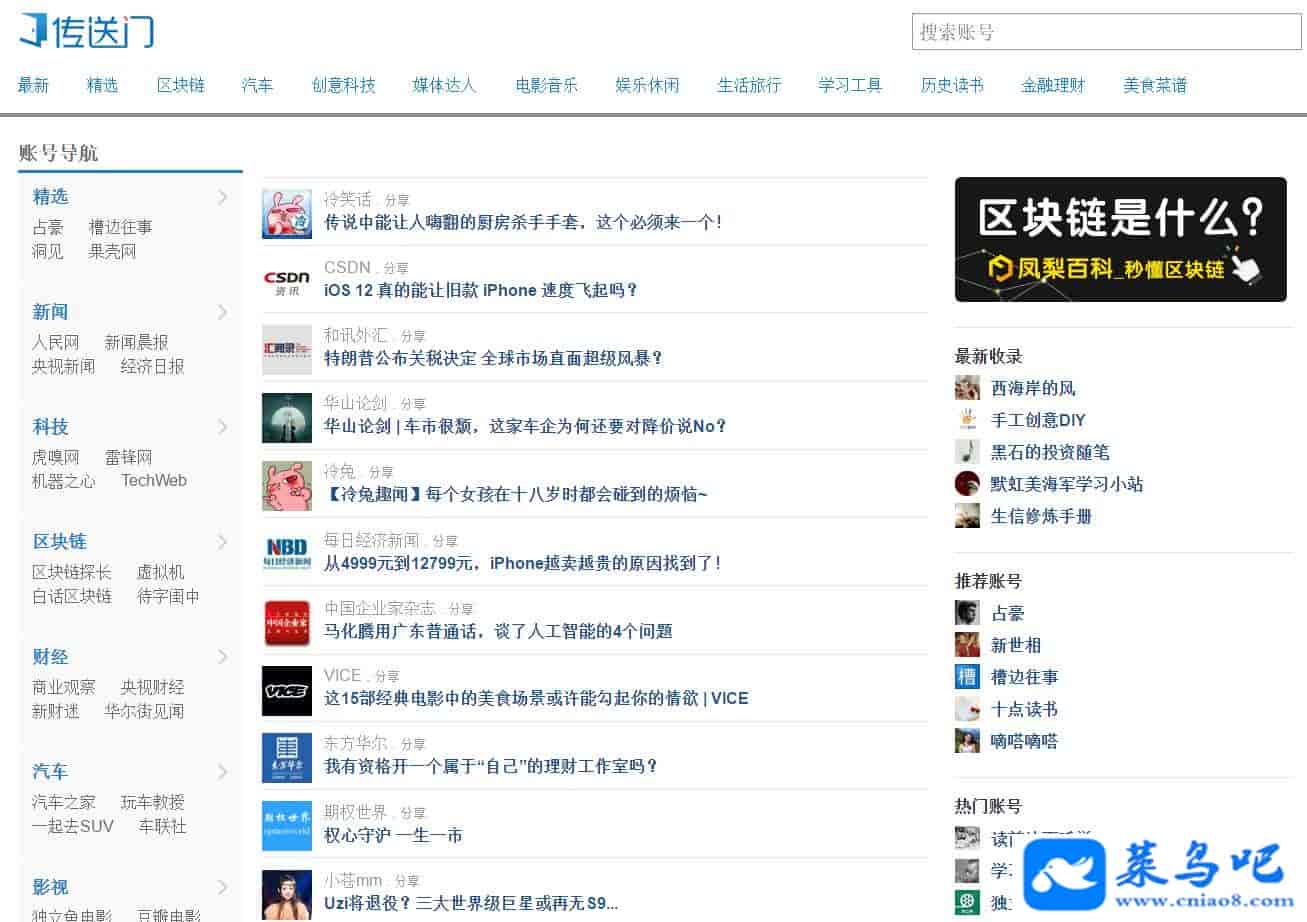Expand the 影视 section chevron

223,887
